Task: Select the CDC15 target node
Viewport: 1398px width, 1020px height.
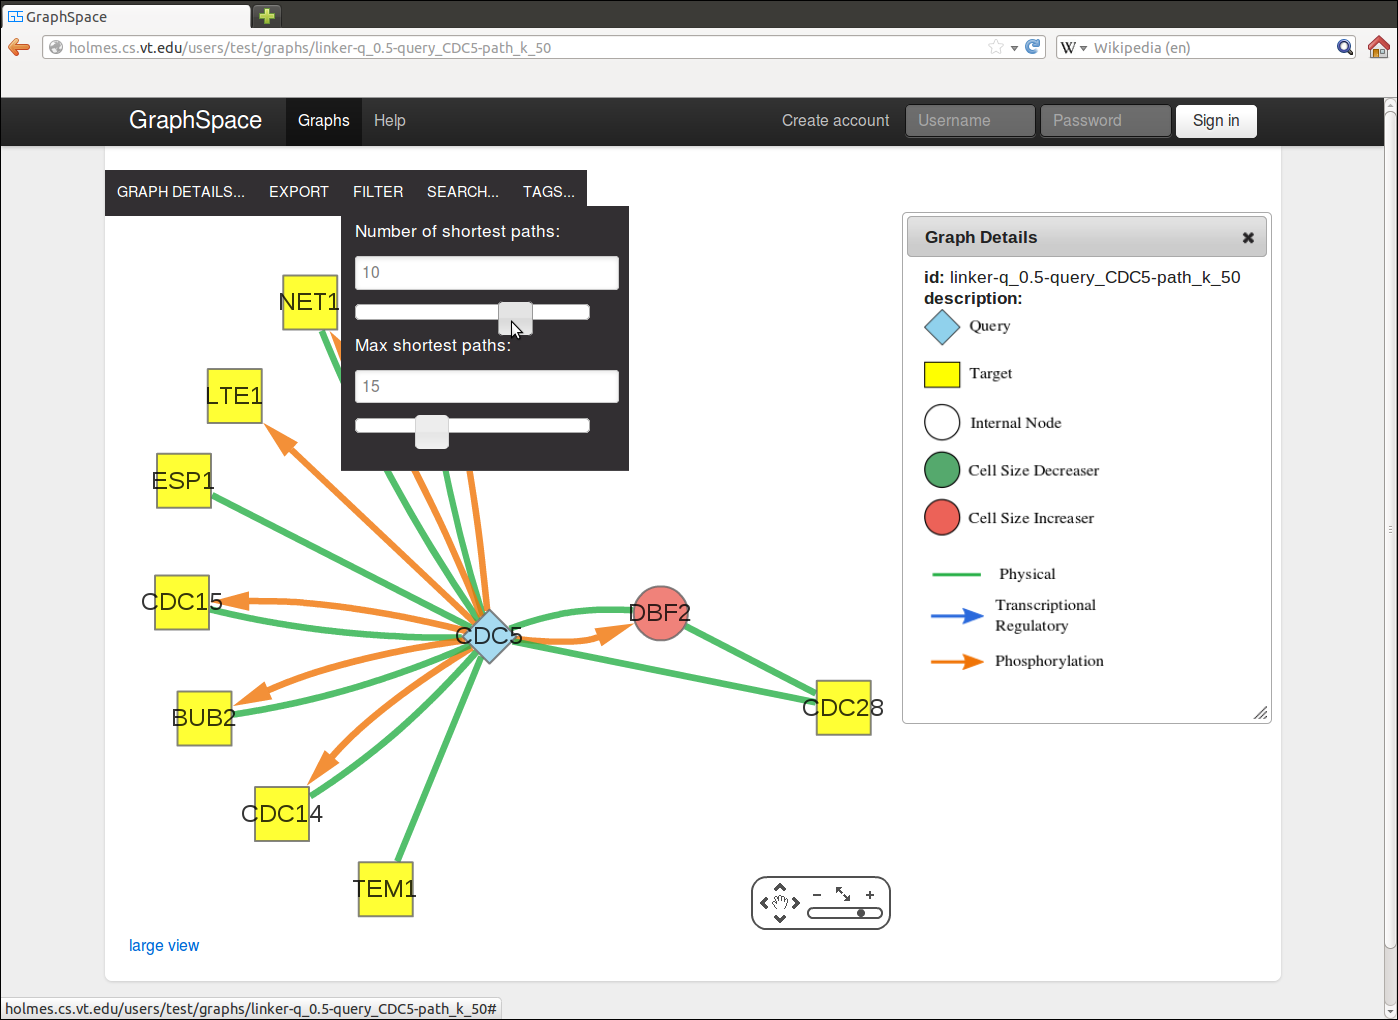Action: click(182, 602)
